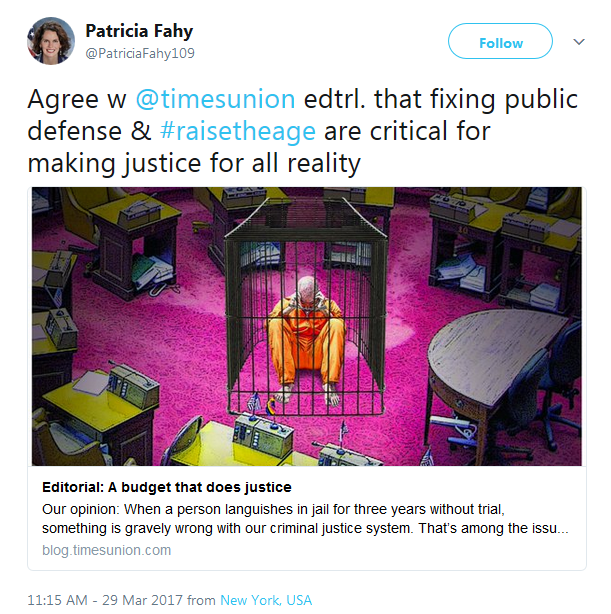Visit the blog.timesunion.com source link

tap(107, 550)
